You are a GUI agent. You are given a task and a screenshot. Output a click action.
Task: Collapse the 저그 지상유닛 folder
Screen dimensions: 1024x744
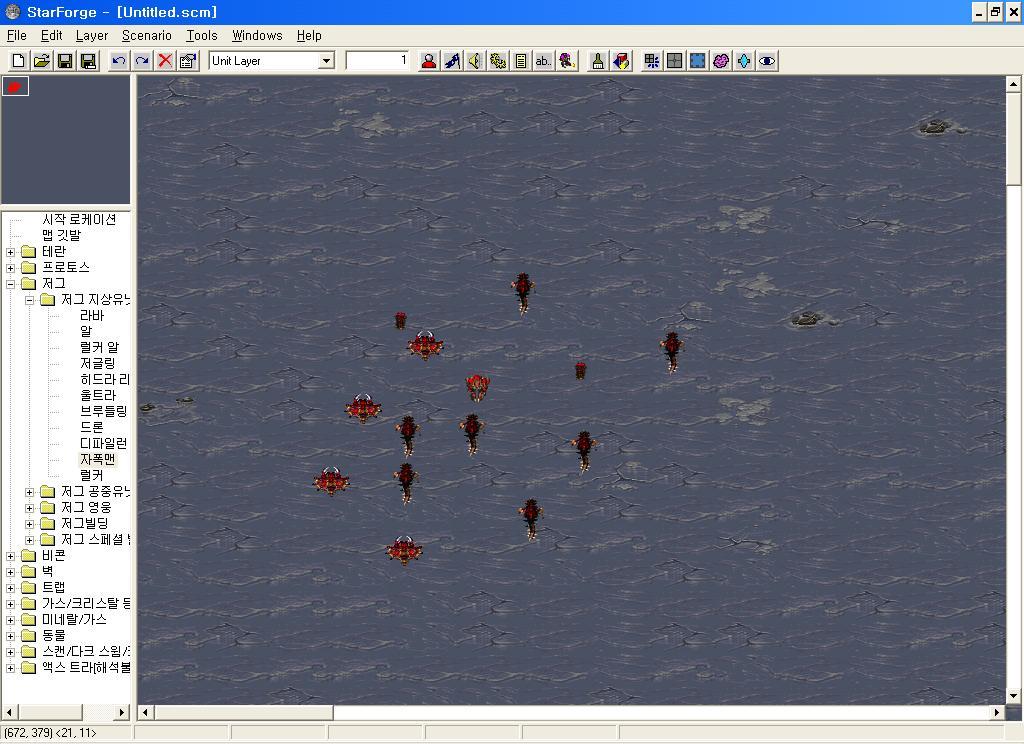29,300
